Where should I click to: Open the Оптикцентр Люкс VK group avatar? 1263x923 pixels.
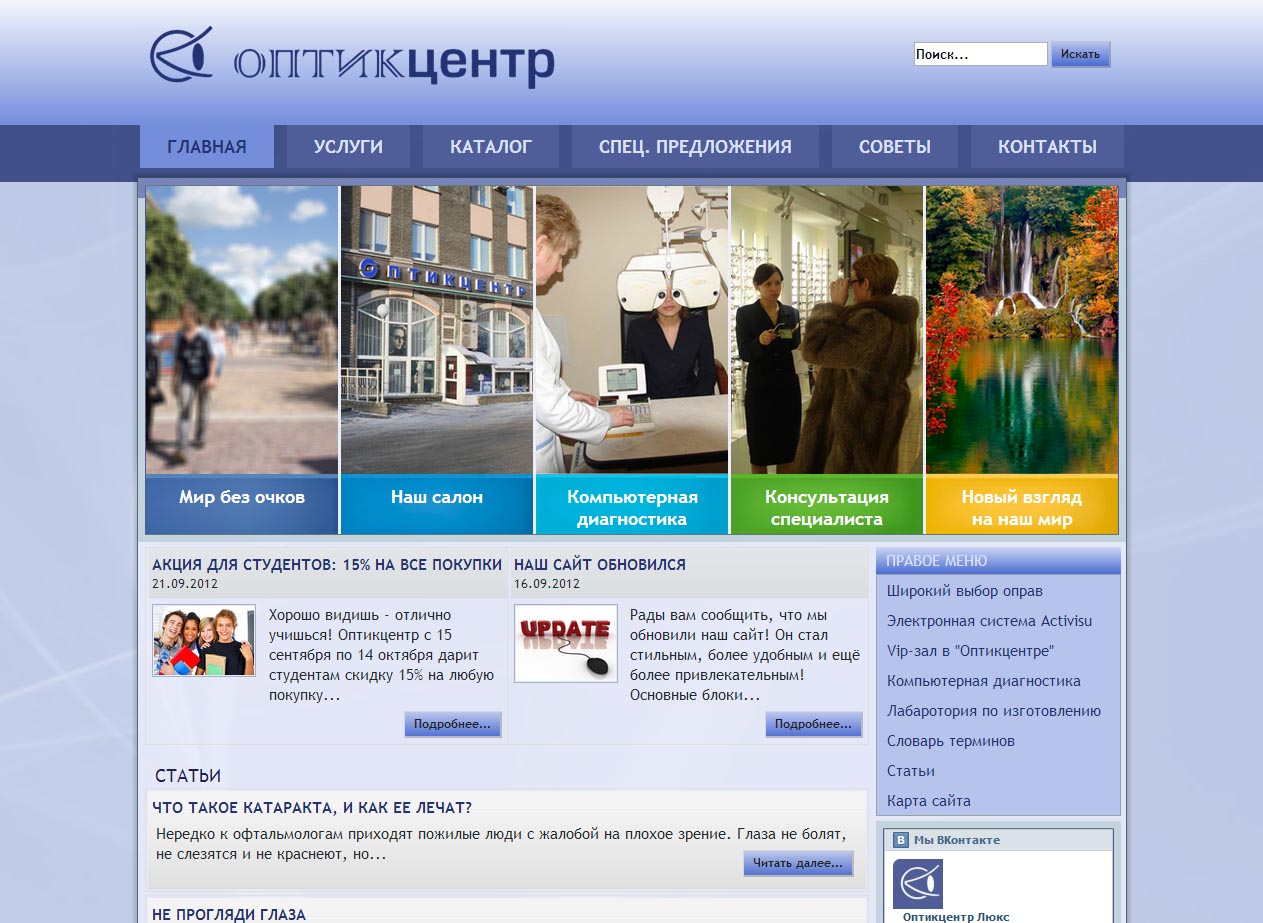pos(917,884)
